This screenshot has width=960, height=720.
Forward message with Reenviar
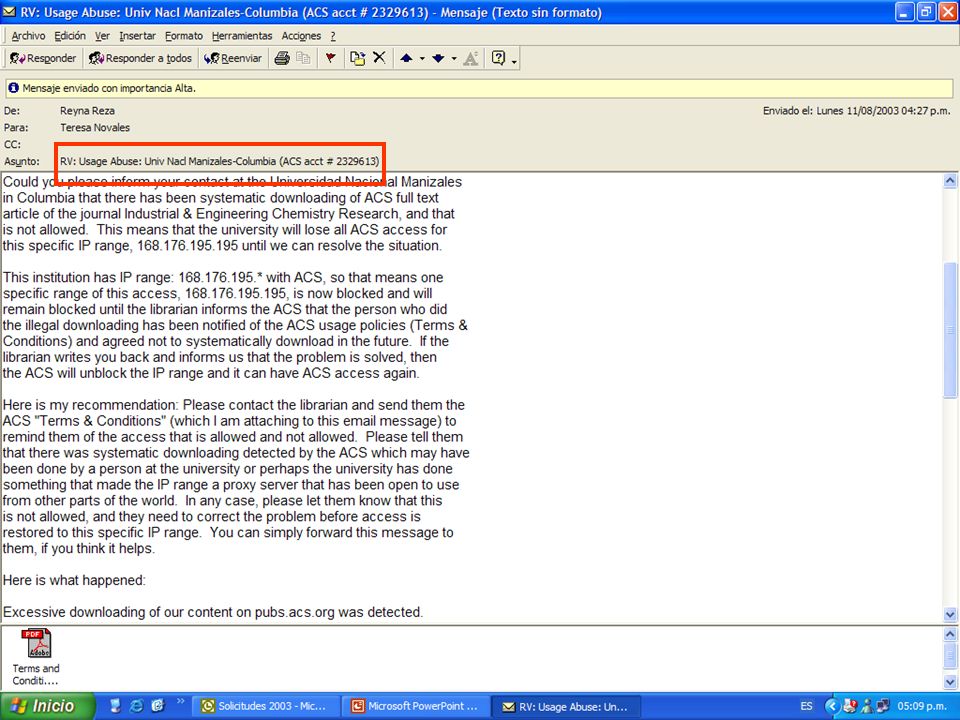click(x=233, y=58)
